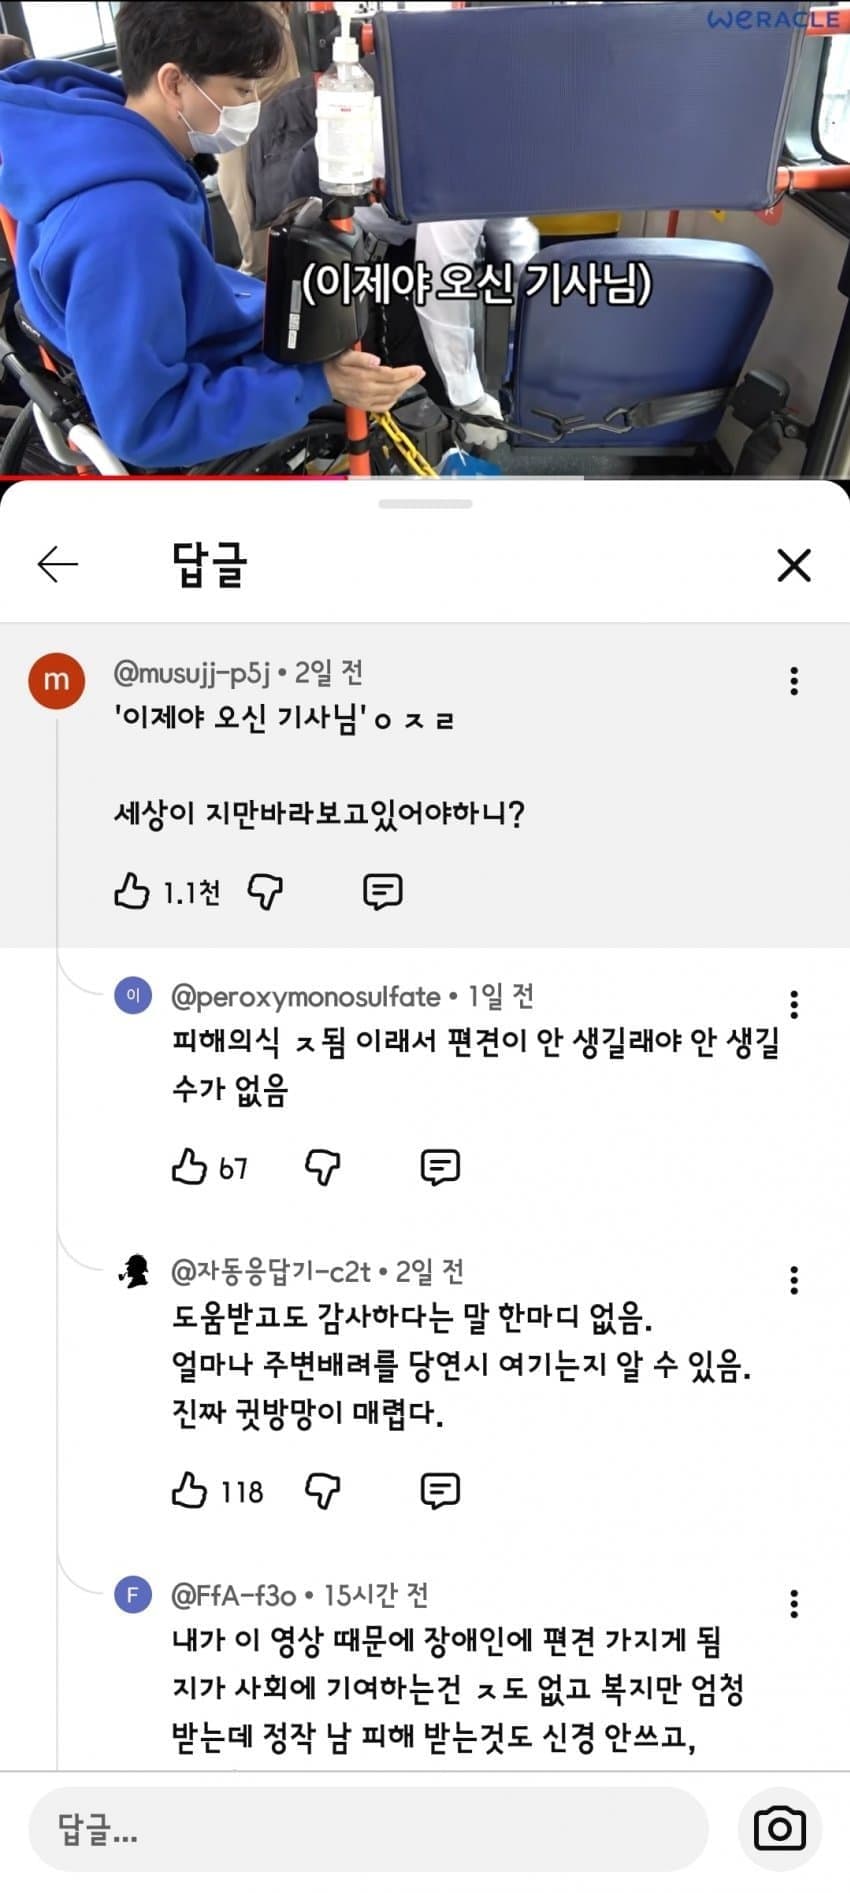Reply to the @musujj-p5j comment via bubble icon
The image size is (850, 1893).
click(382, 891)
